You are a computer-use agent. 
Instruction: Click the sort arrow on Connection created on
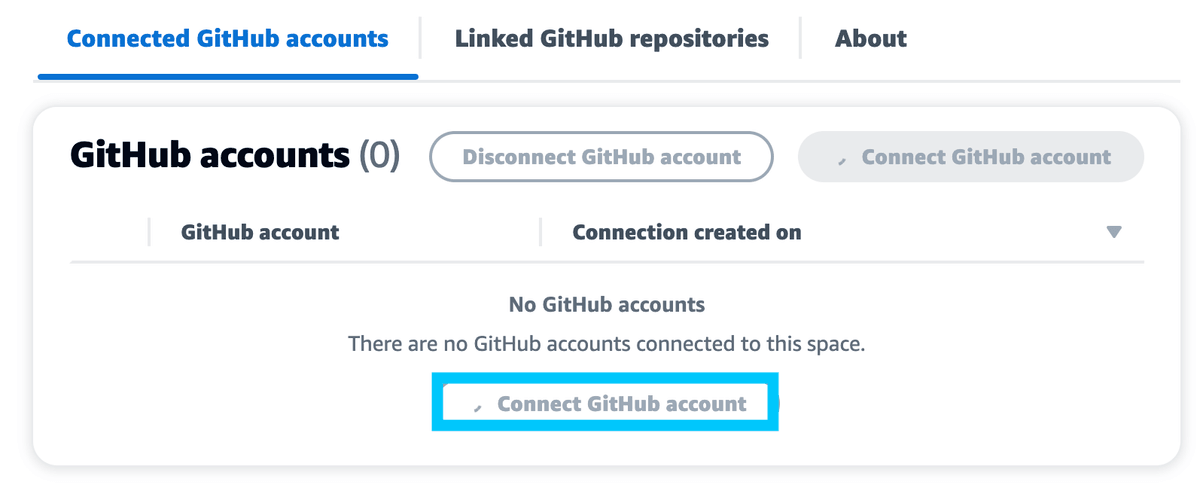(x=1114, y=232)
